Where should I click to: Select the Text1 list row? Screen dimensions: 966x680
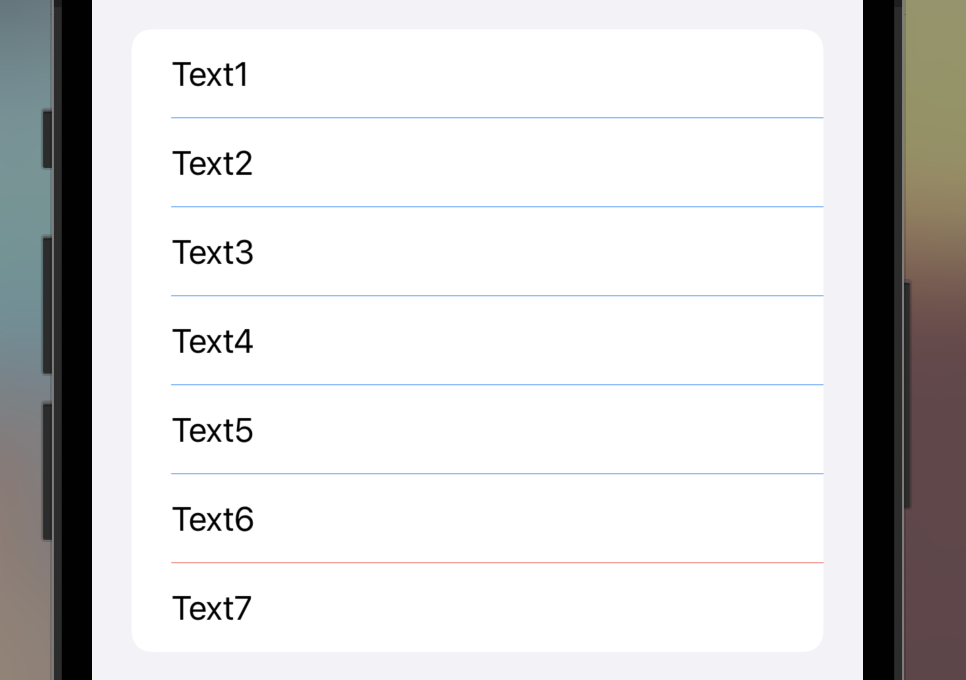477,73
